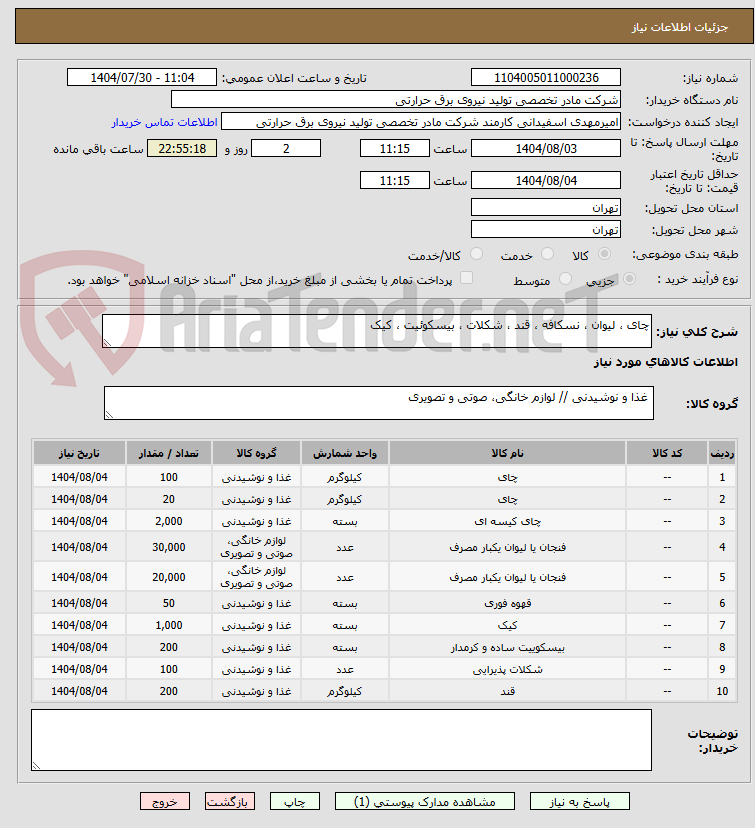Select item بیسکوییت ساده و کرمدار
This screenshot has width=755, height=828.
click(507, 647)
